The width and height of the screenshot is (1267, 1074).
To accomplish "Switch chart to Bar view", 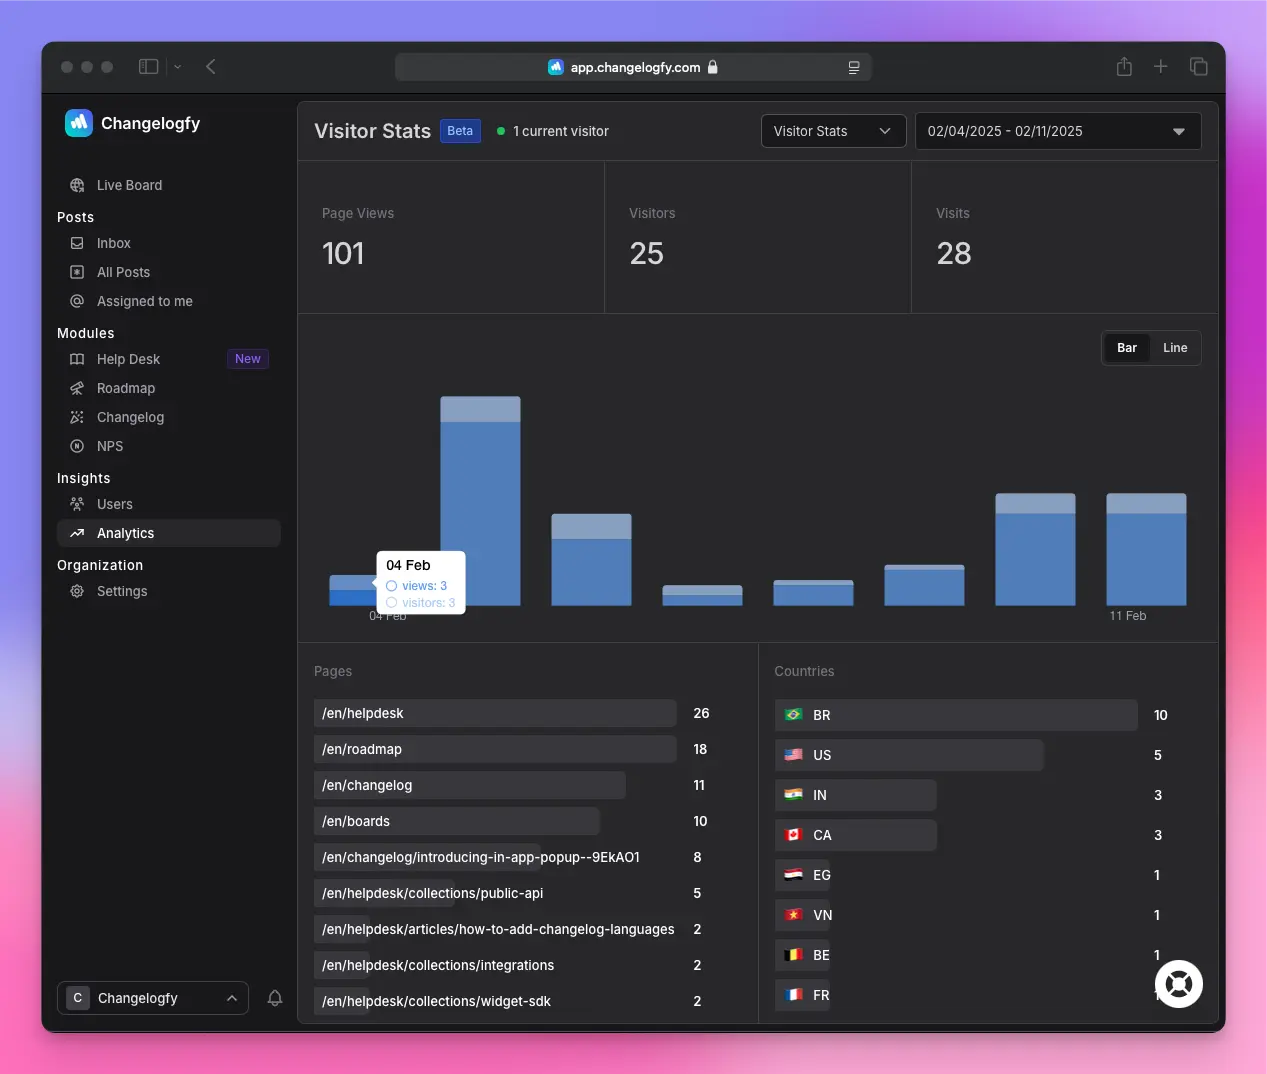I will (1127, 348).
